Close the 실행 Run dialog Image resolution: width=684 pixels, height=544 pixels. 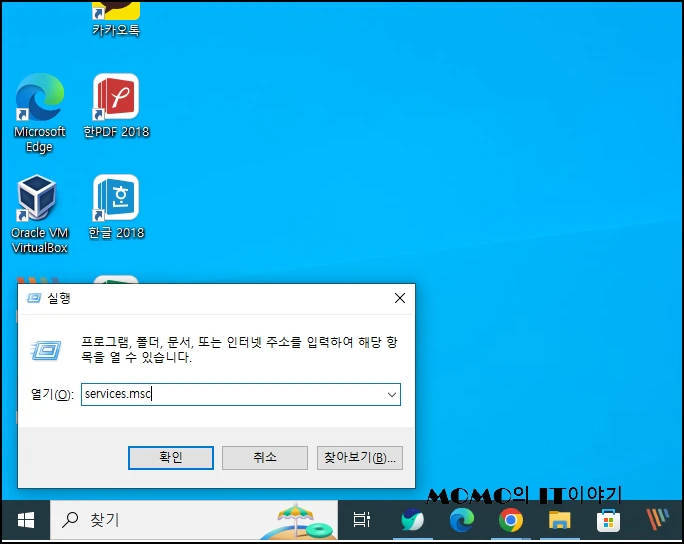pos(400,298)
